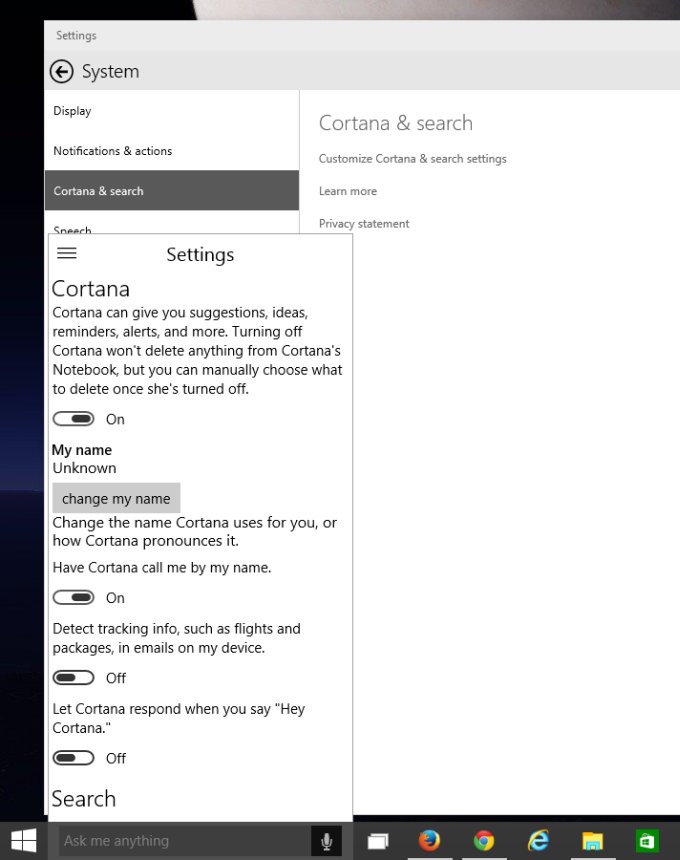680x860 pixels.
Task: Open the Cortana hamburger menu
Action: tap(67, 253)
